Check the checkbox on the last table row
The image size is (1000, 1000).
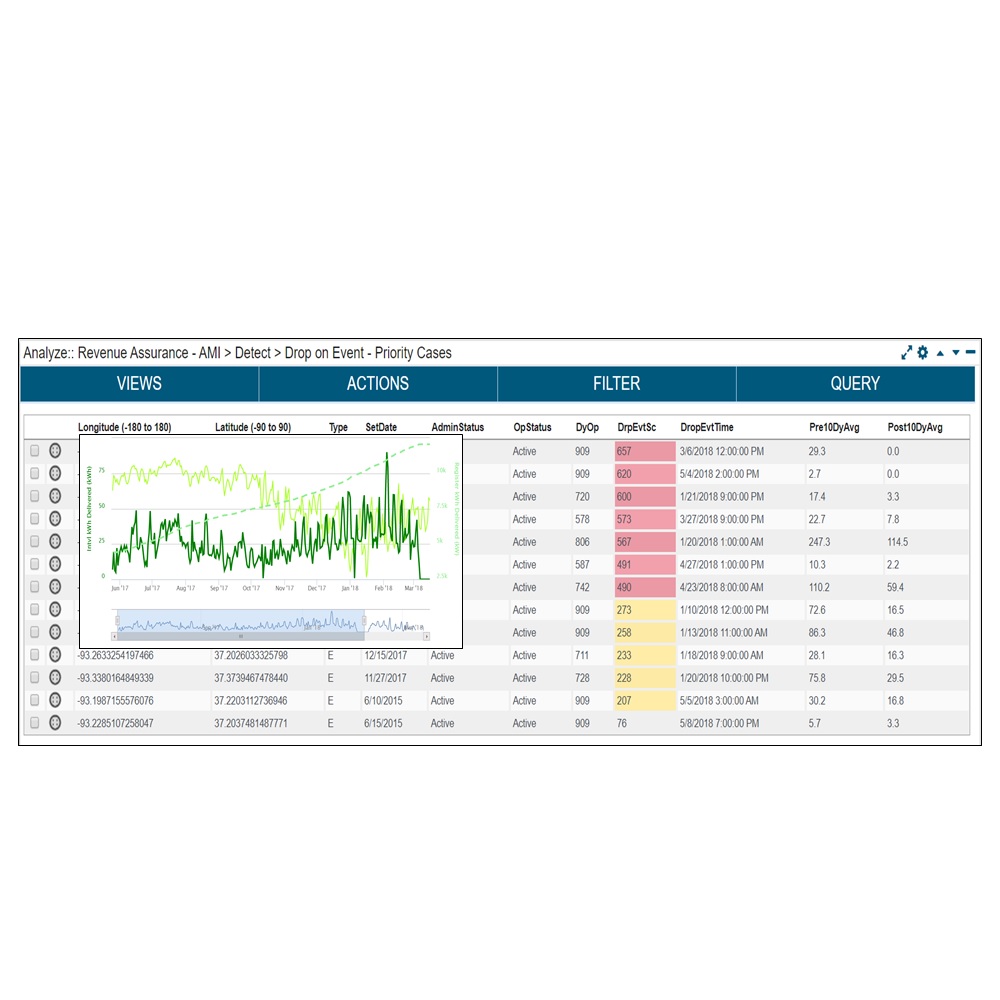click(x=35, y=722)
